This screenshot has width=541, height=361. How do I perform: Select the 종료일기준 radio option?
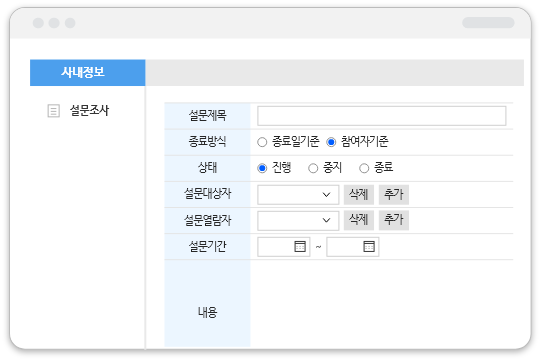(262, 142)
